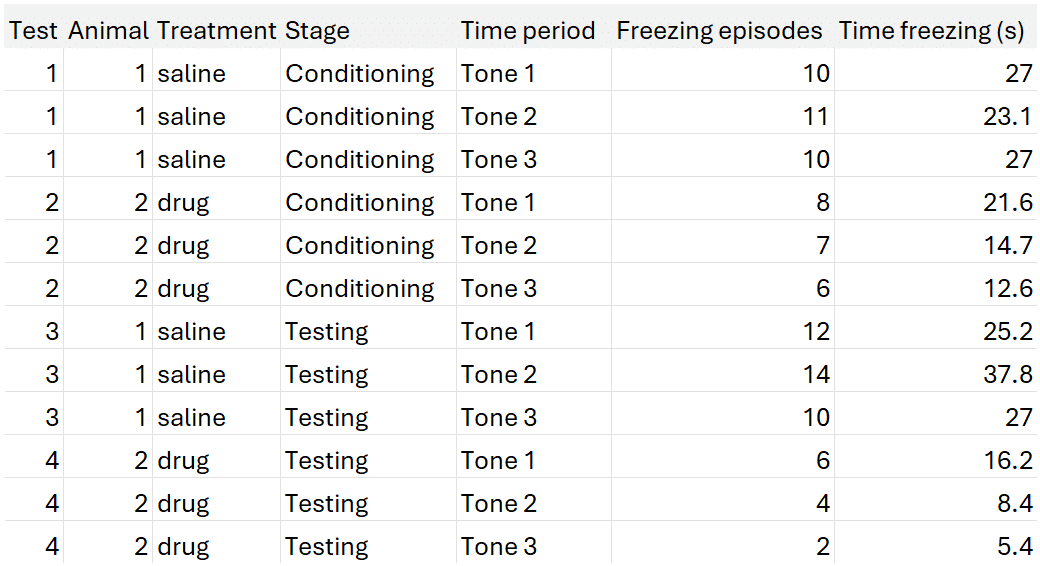The height and width of the screenshot is (566, 1040).
Task: Select the cell containing 23.1
Action: [x=1007, y=117]
